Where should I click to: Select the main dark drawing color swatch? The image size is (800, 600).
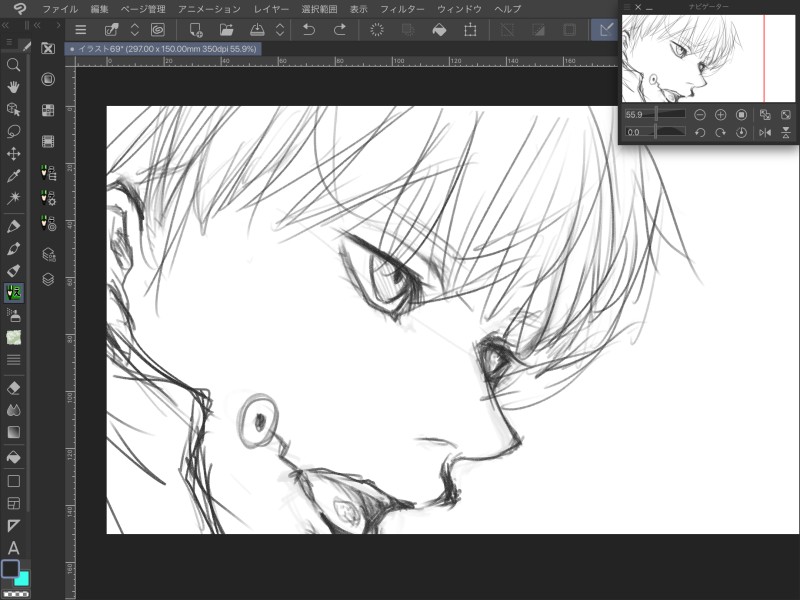pos(10,568)
